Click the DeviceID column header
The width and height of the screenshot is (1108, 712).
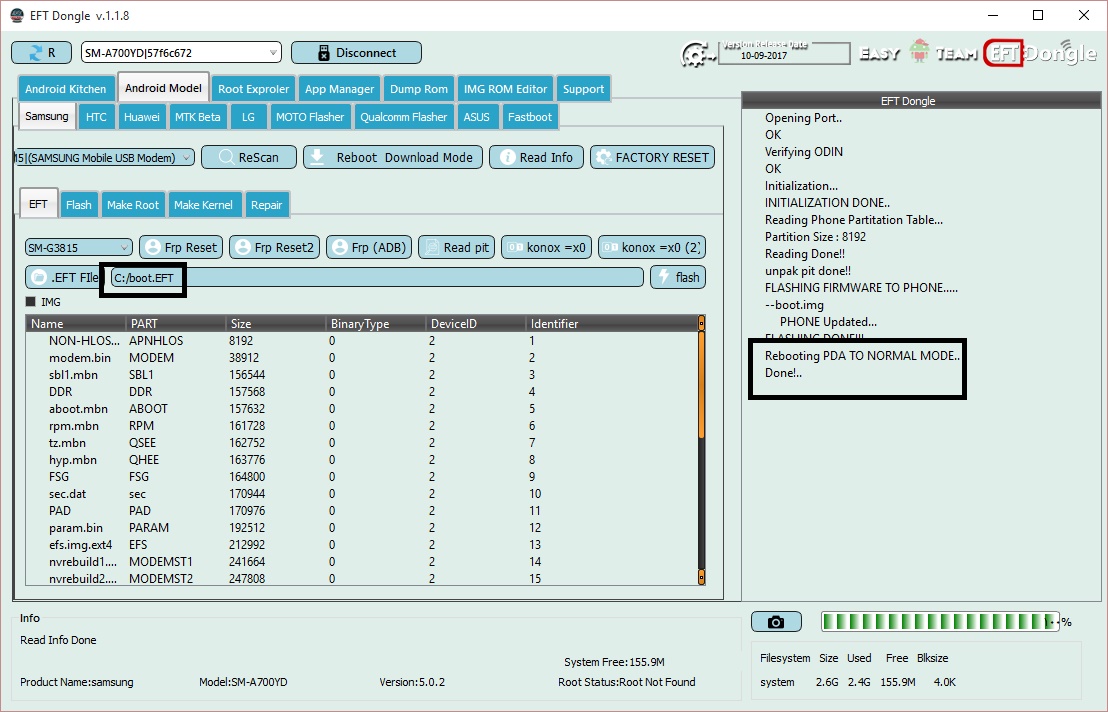[476, 324]
